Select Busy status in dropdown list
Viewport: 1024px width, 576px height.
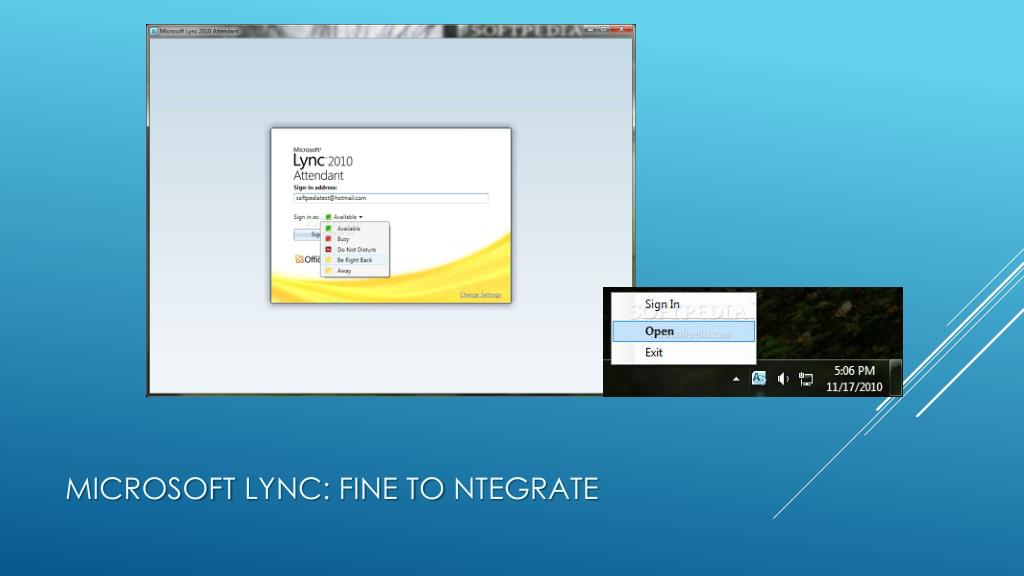(x=355, y=239)
